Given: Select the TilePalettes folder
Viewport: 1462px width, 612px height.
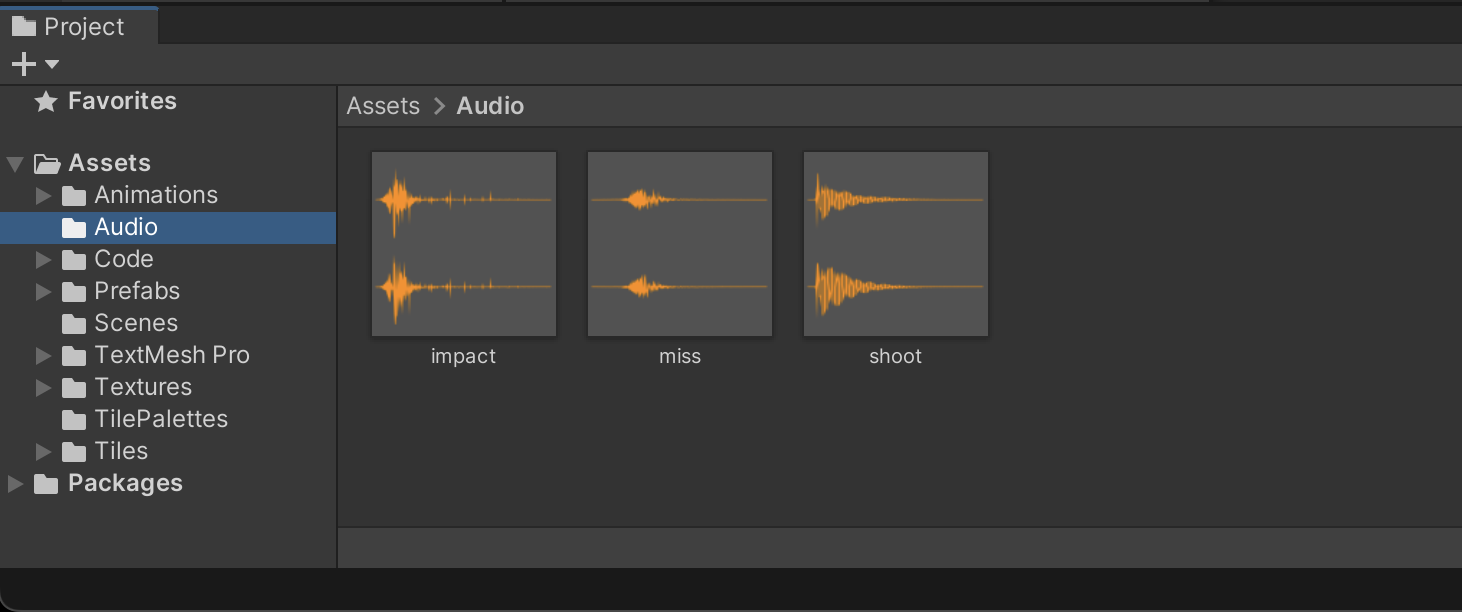Looking at the screenshot, I should pos(160,419).
